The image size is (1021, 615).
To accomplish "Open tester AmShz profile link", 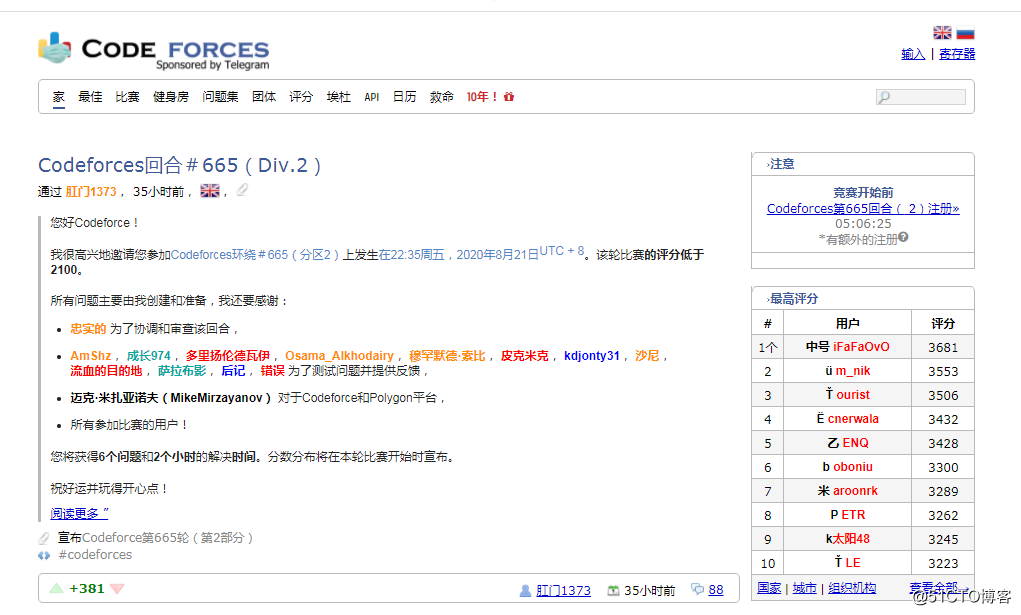I will 91,356.
